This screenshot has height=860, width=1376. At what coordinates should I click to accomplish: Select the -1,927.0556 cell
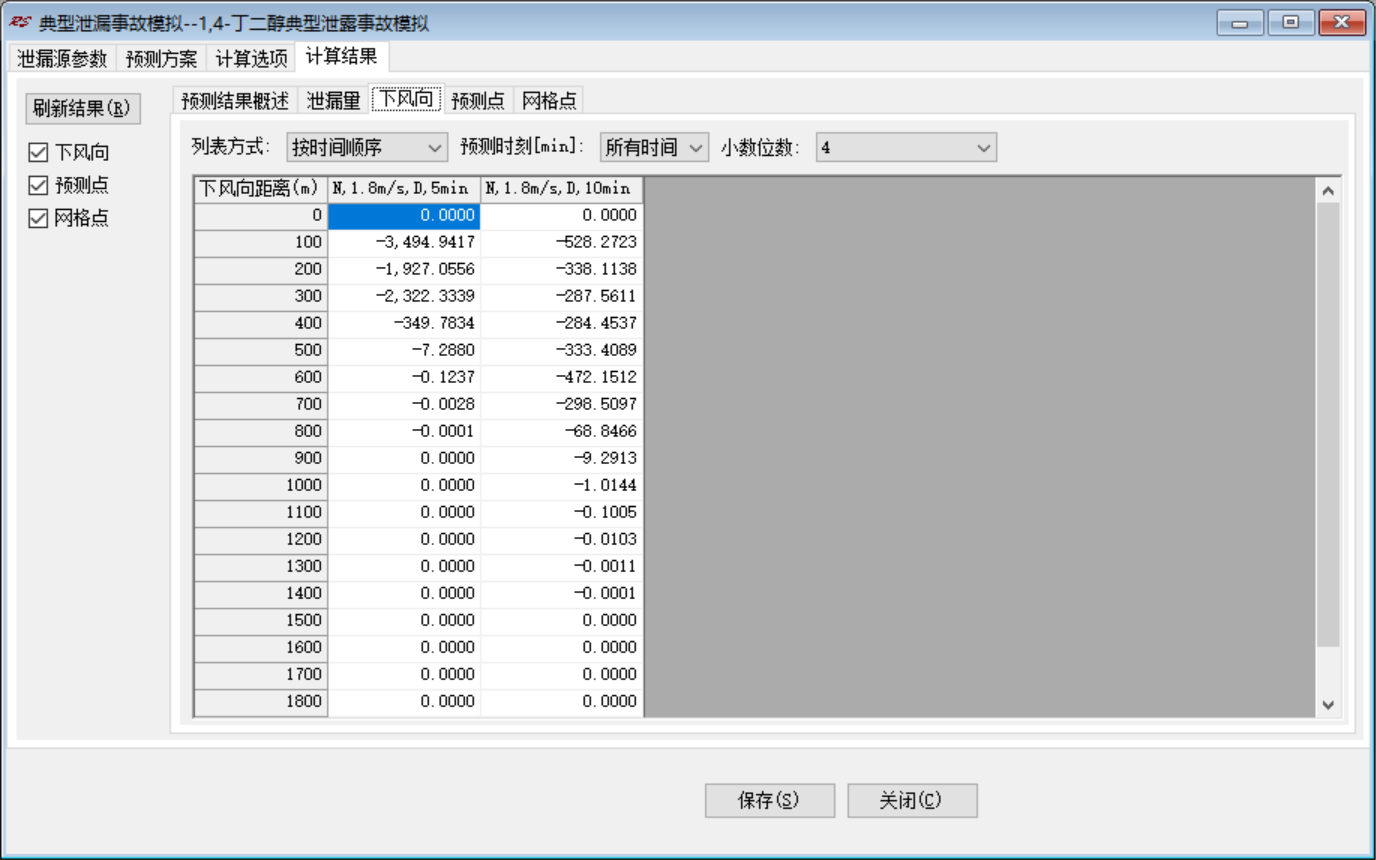point(404,270)
